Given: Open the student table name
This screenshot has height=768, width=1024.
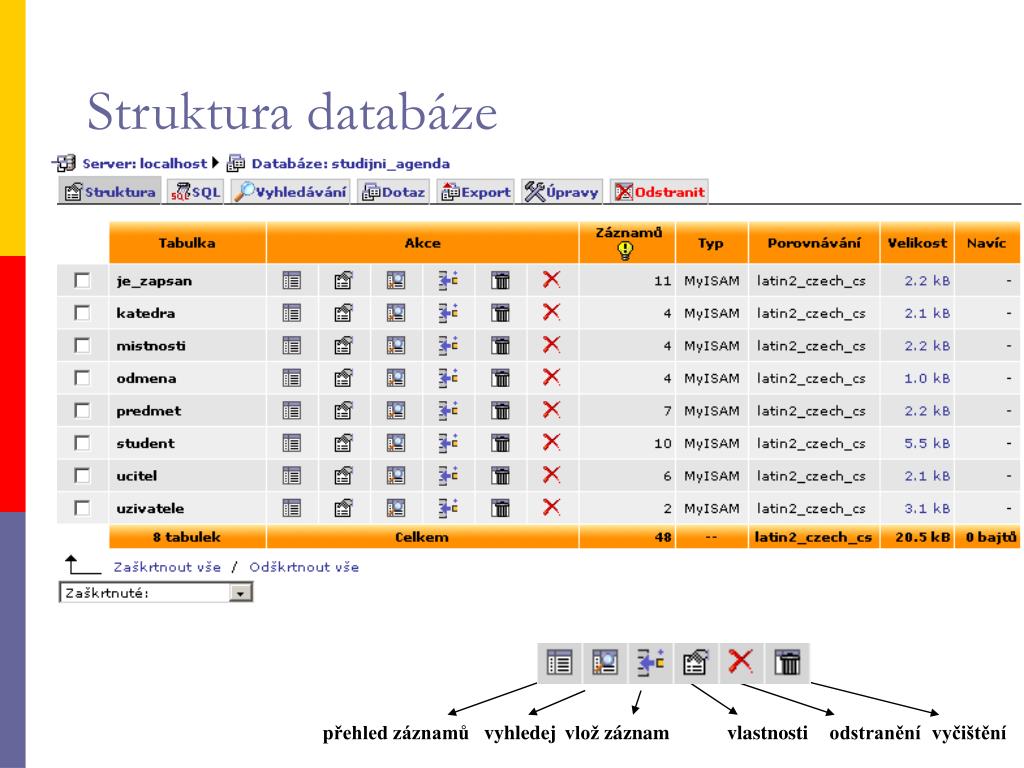Looking at the screenshot, I should (x=146, y=443).
